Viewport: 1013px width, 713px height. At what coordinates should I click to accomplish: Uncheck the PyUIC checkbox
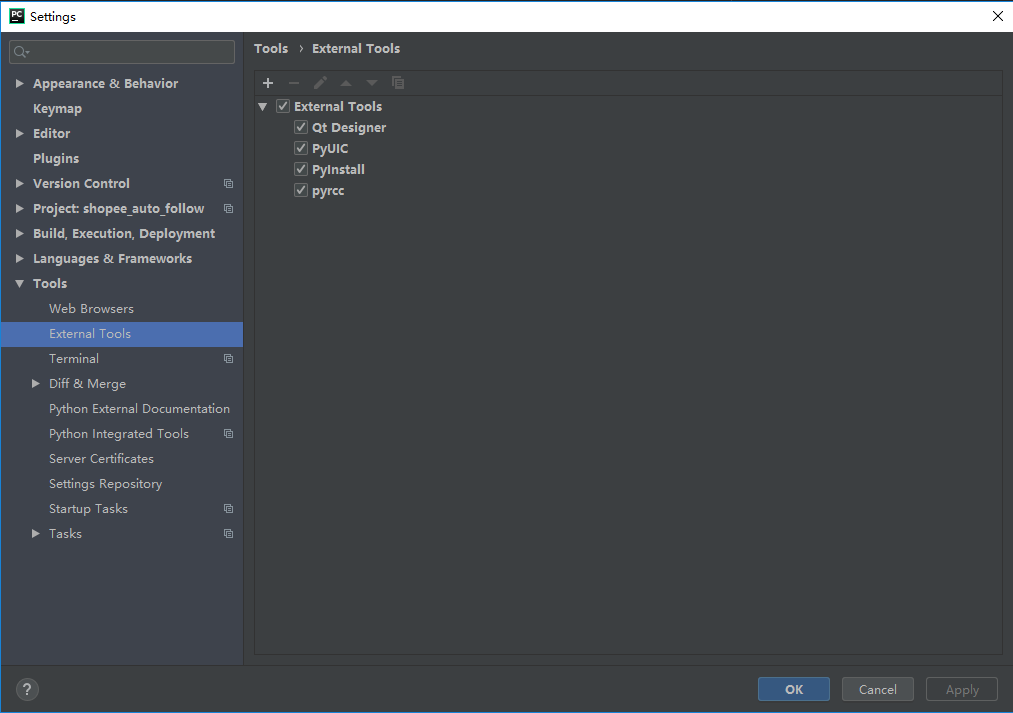coord(300,148)
